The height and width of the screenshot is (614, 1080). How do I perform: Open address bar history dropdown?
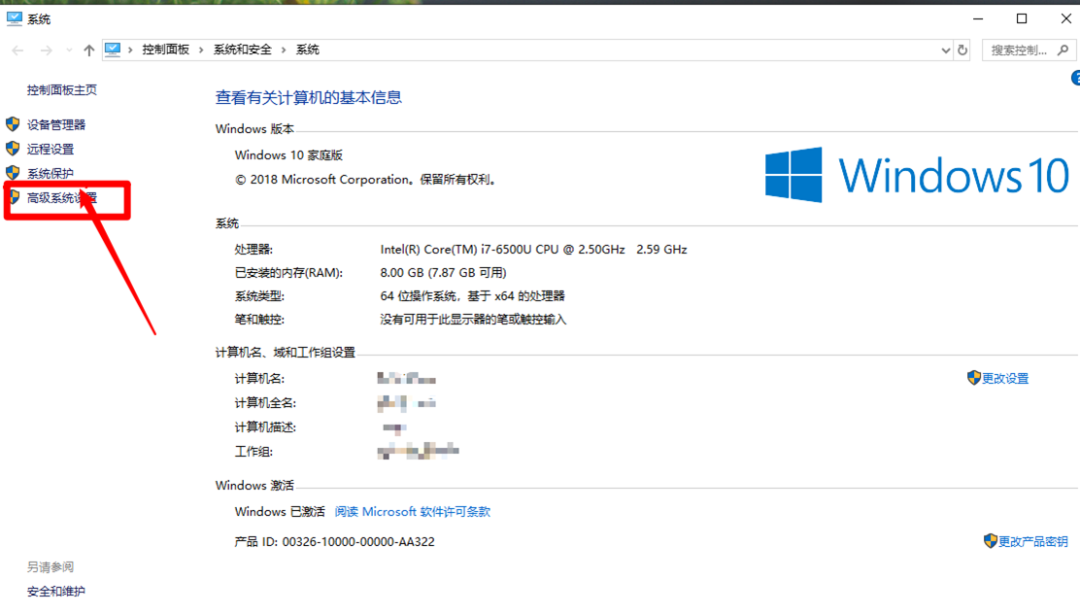(x=946, y=50)
